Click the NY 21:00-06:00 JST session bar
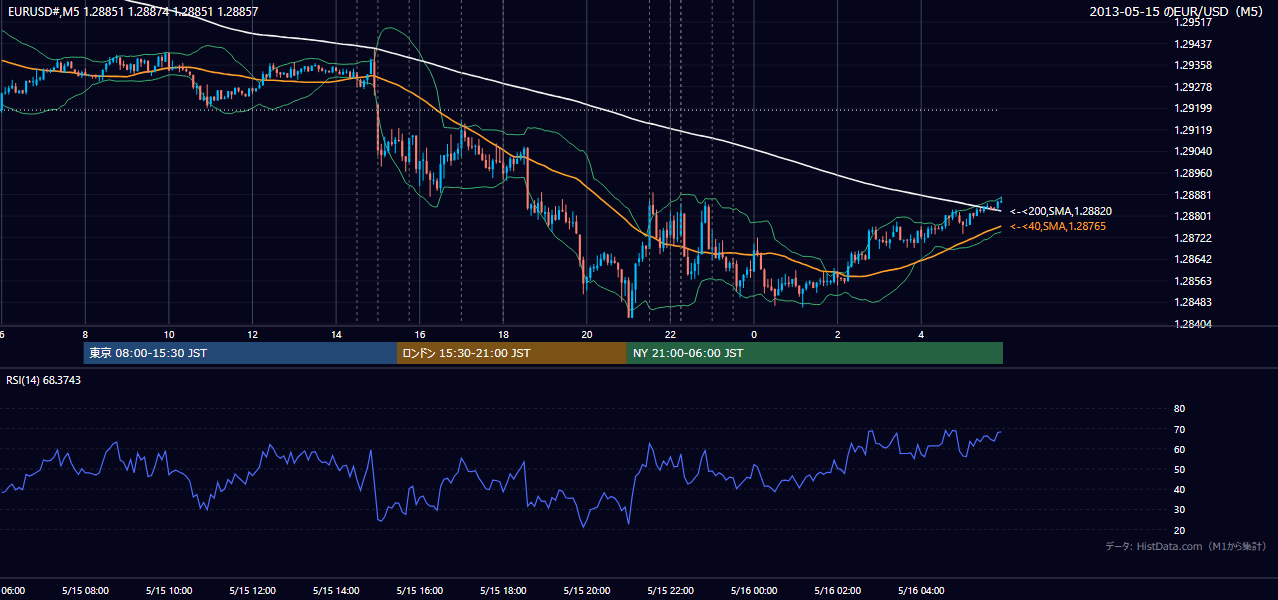Viewport: 1278px width, 600px height. tap(815, 353)
